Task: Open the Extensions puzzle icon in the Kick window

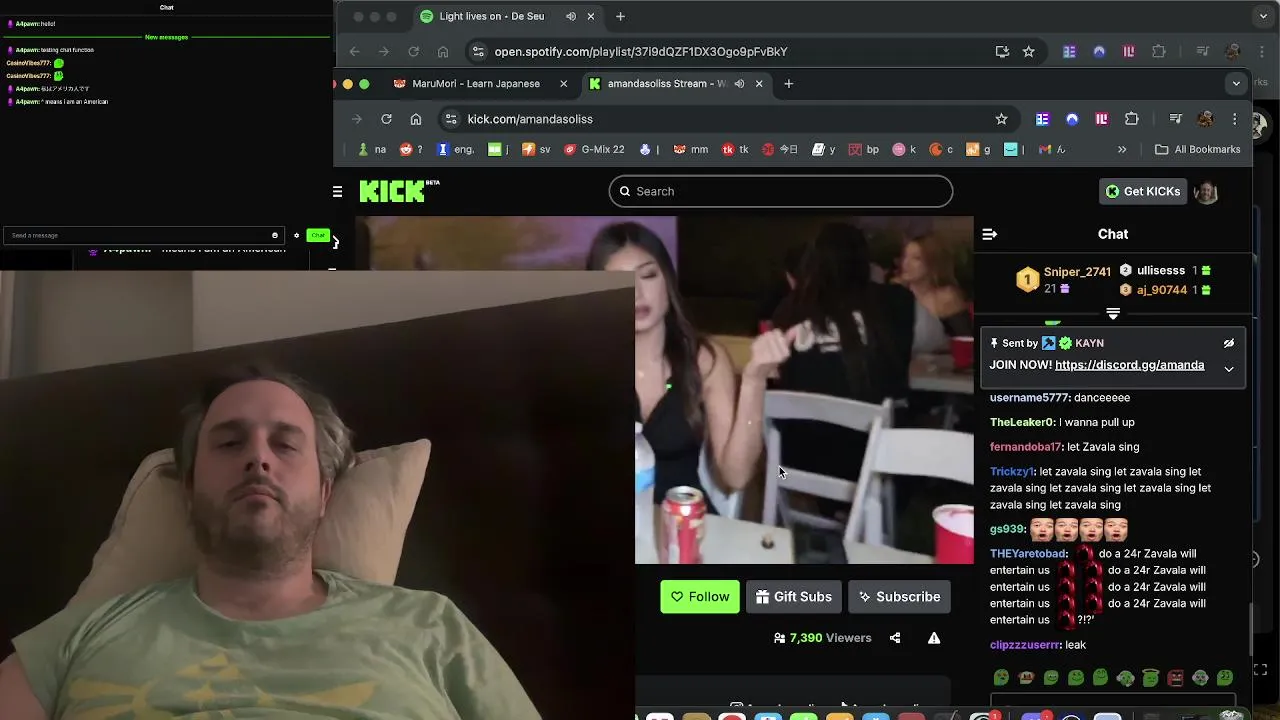Action: pos(1132,119)
